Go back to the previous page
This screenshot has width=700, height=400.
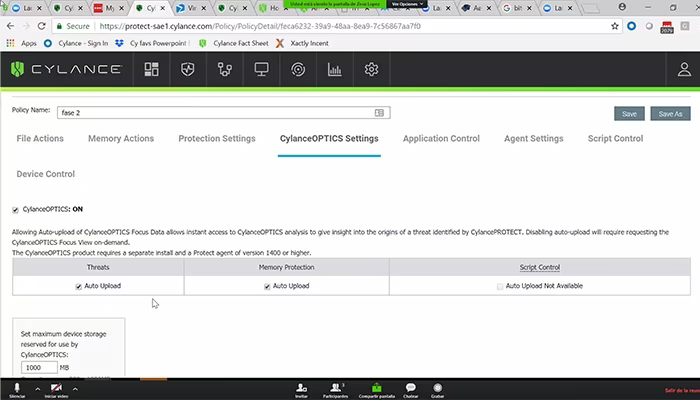click(x=10, y=26)
